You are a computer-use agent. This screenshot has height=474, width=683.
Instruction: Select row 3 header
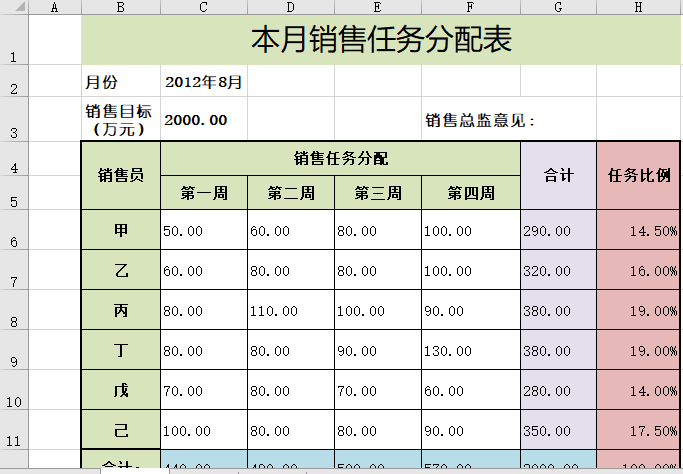point(14,119)
